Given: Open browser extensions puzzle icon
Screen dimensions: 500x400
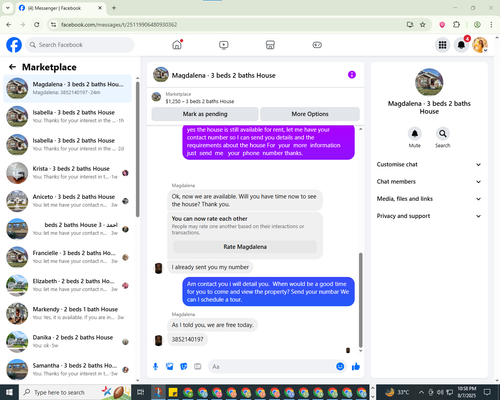Looking at the screenshot, I should point(456,25).
